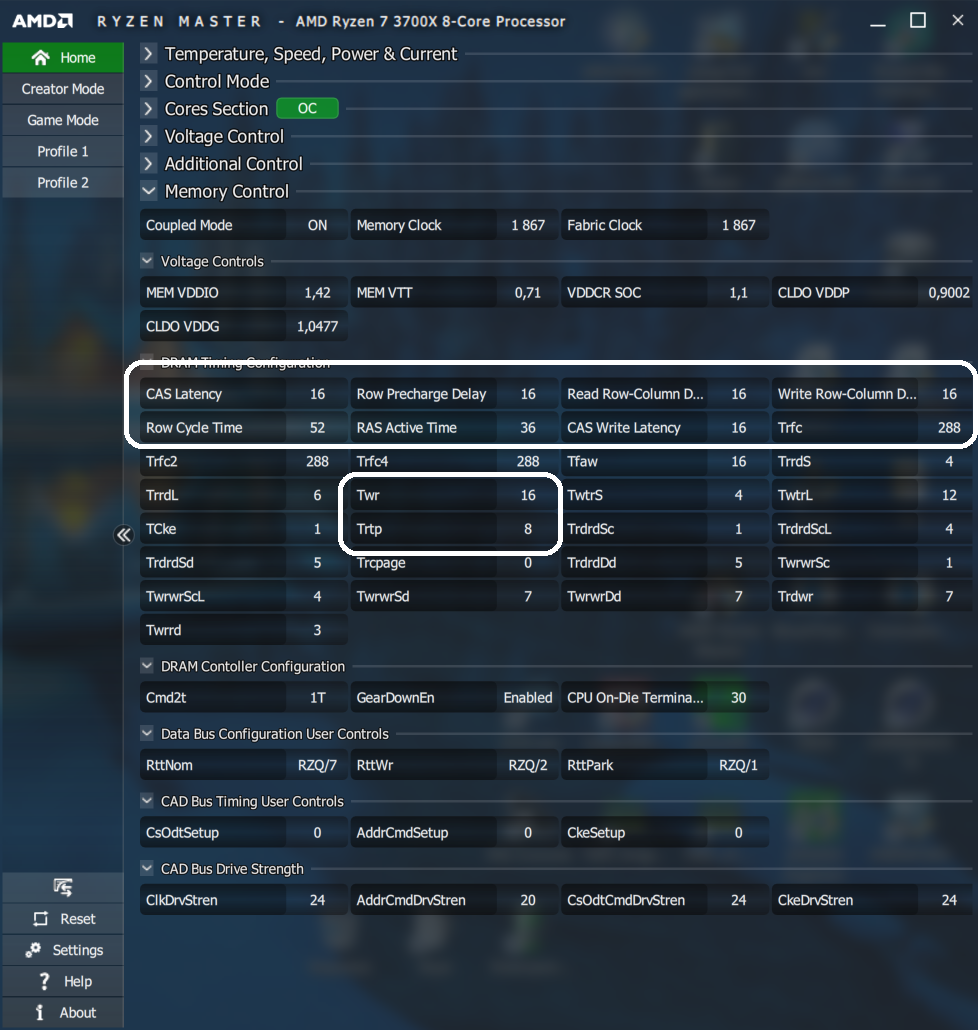
Task: Collapse CAD Bus Timing User Controls
Action: click(147, 801)
